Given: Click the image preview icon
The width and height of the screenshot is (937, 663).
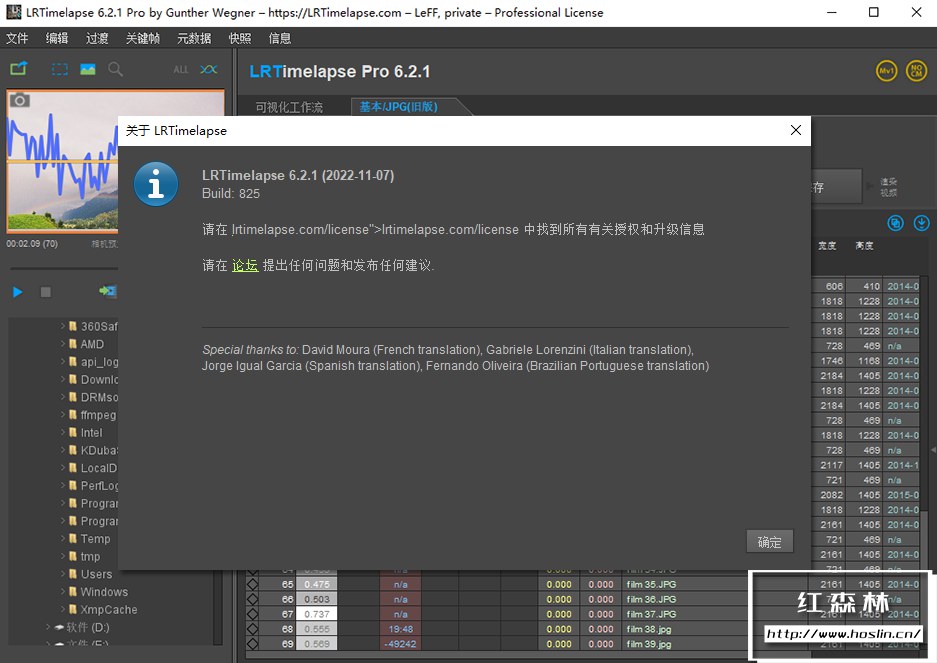Looking at the screenshot, I should (x=88, y=69).
